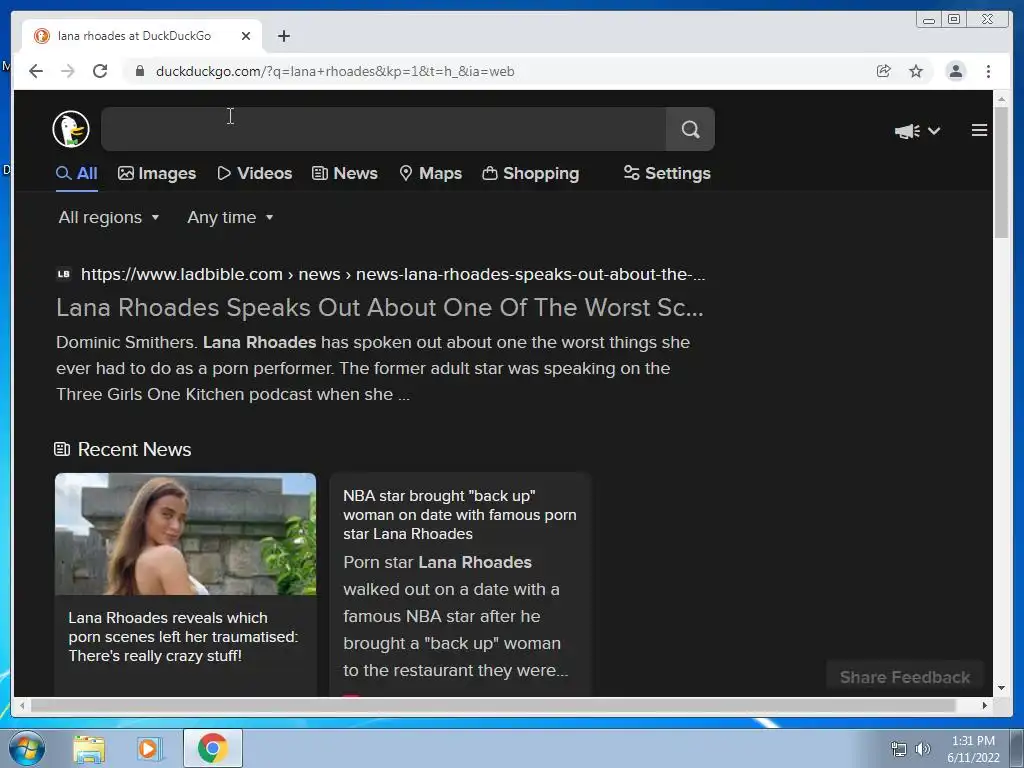This screenshot has height=768, width=1024.
Task: Open a new browser tab
Action: point(283,36)
